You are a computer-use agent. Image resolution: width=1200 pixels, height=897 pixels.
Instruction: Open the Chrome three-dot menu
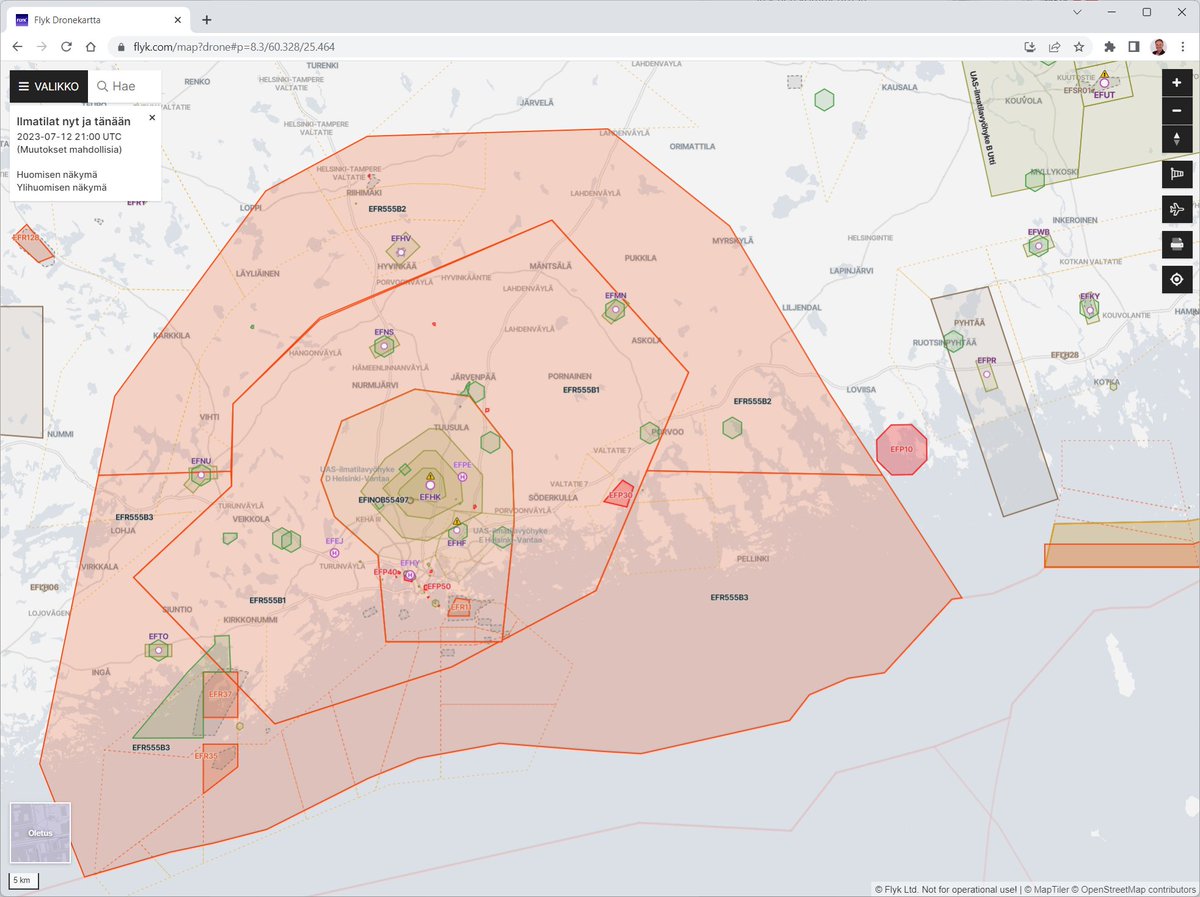tap(1182, 46)
